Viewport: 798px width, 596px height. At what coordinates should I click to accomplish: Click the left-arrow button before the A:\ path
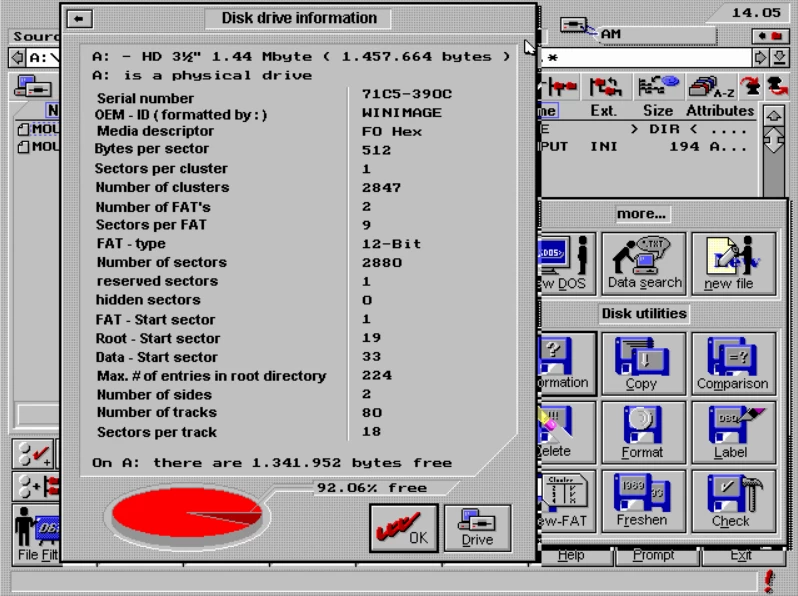click(17, 58)
